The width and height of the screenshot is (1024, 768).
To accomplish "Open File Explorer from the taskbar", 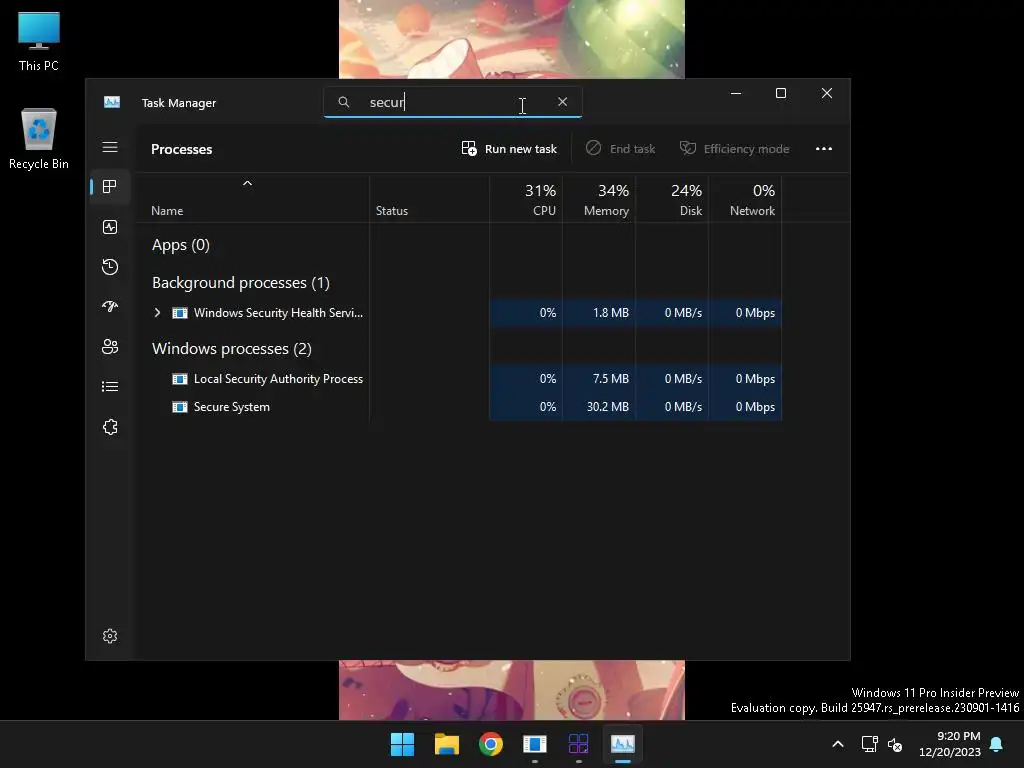I will coord(447,744).
